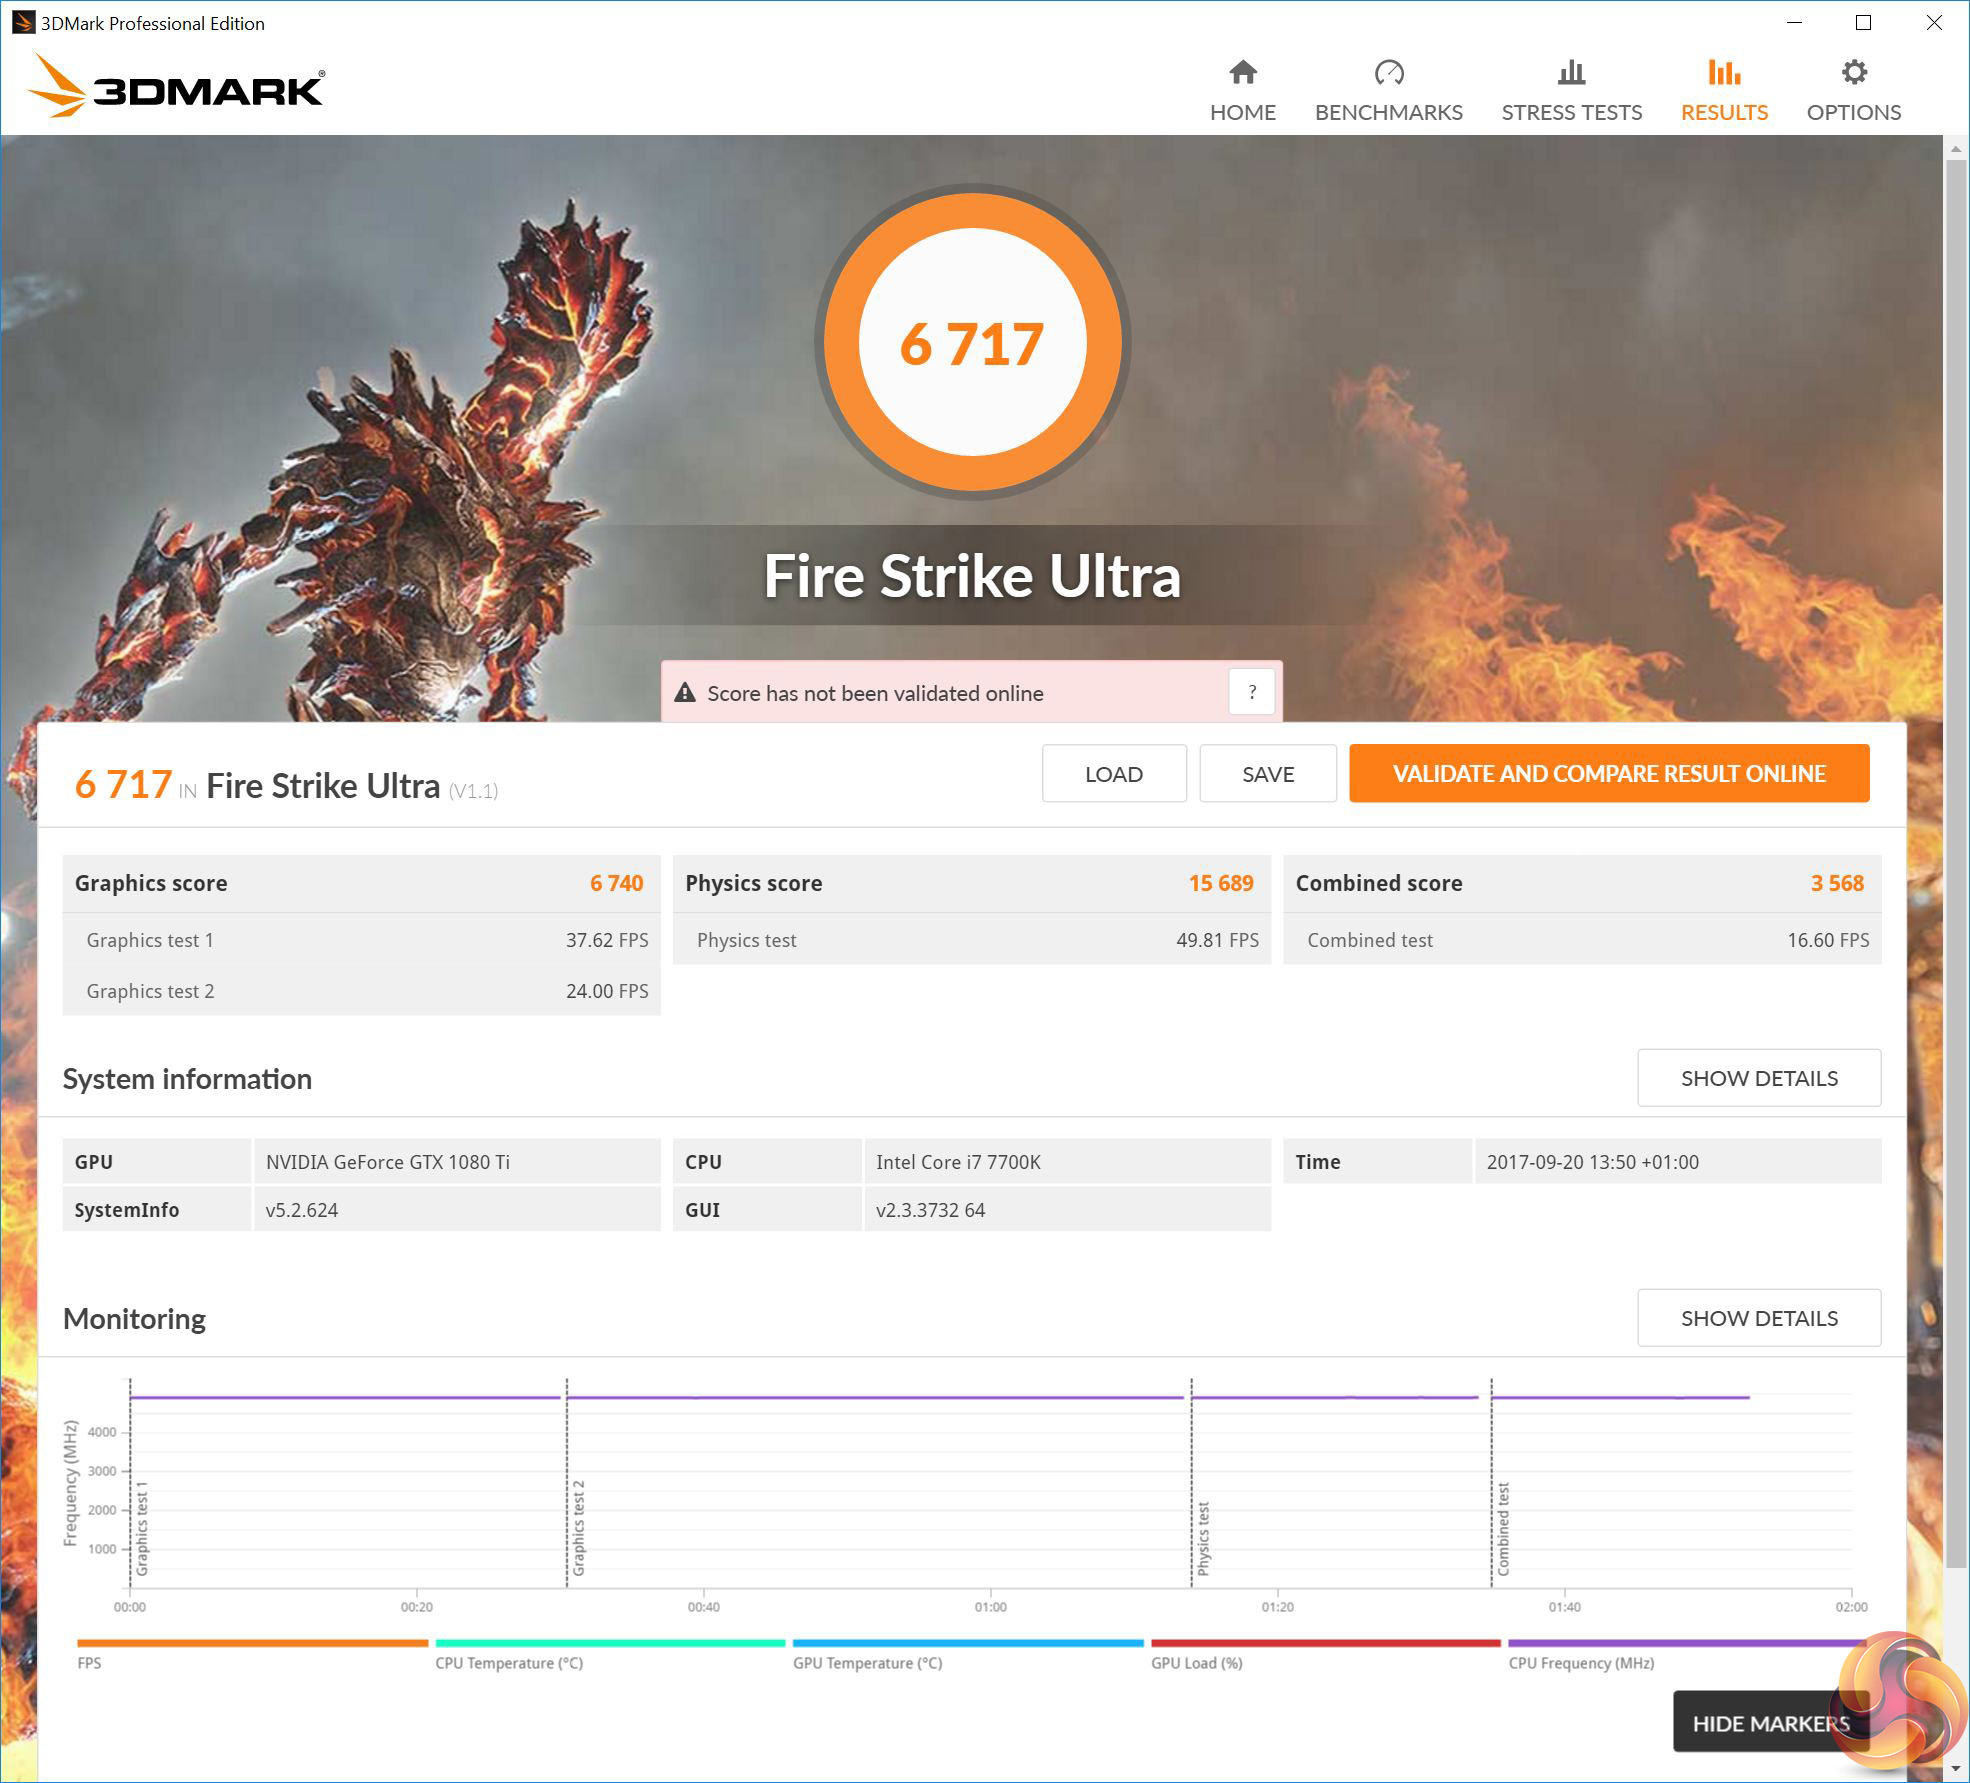Expand Monitoring with Show Details
1970x1783 pixels.
click(1758, 1318)
